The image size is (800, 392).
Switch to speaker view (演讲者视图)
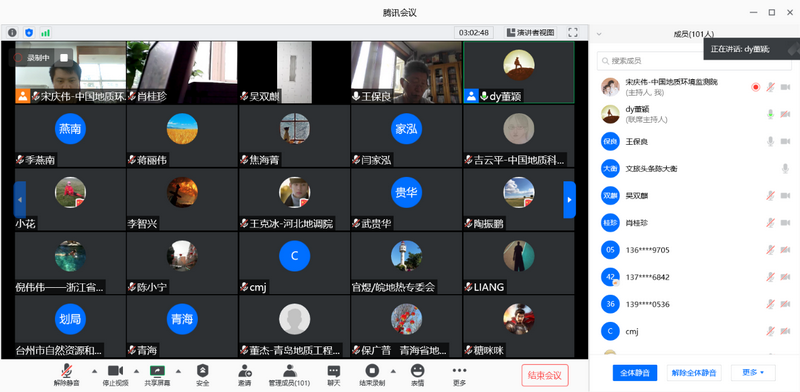531,33
